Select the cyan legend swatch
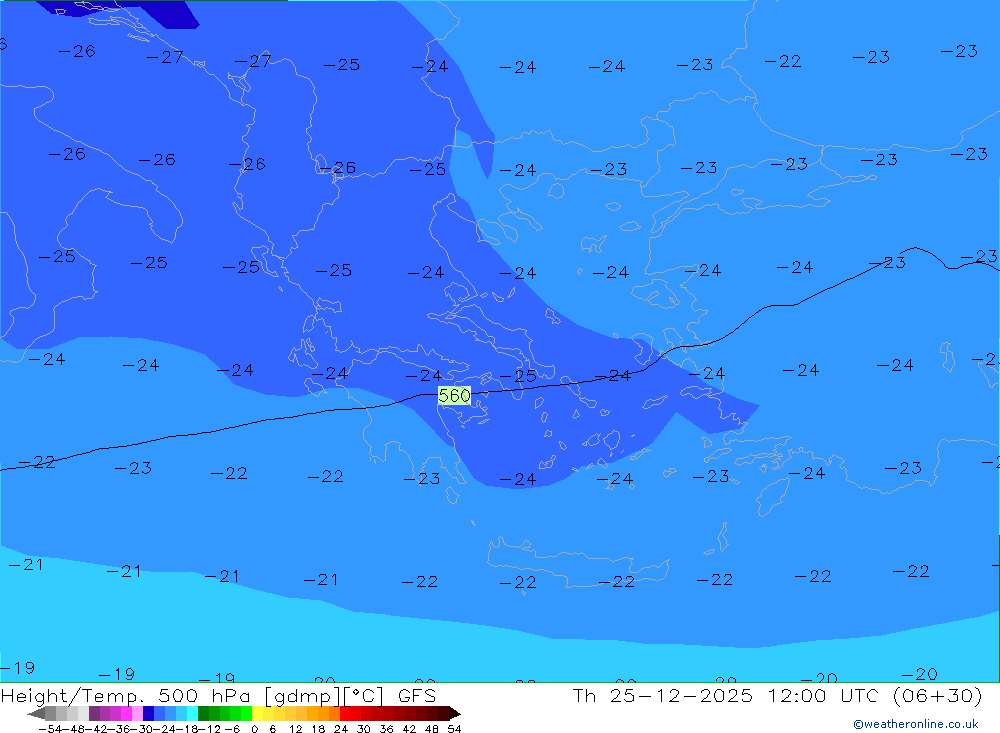Screen dimensions: 1000x733 (x=192, y=713)
